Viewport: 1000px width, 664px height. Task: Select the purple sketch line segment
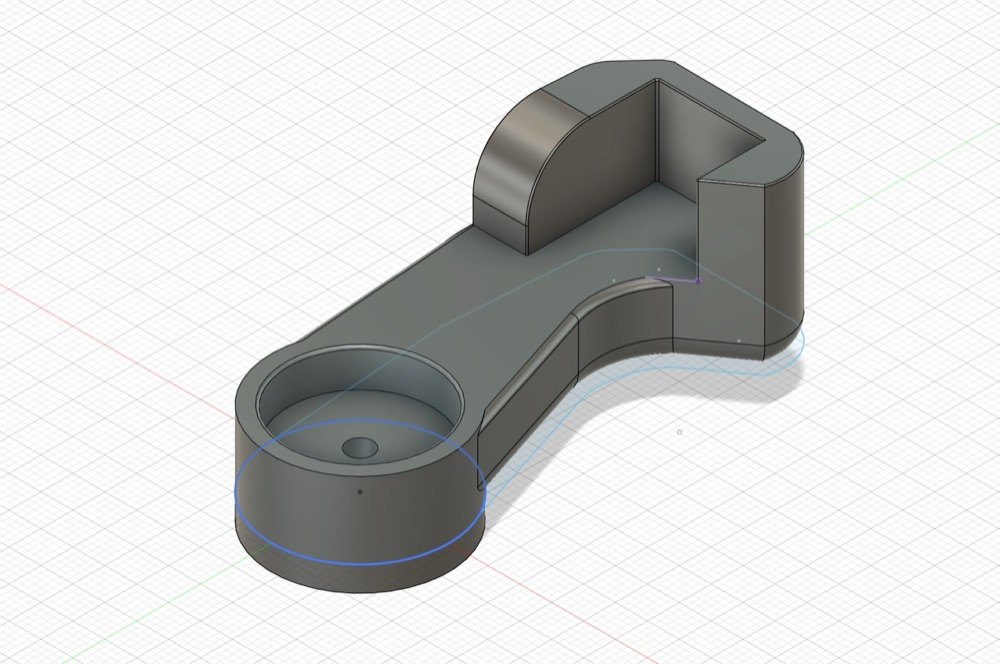click(x=673, y=279)
